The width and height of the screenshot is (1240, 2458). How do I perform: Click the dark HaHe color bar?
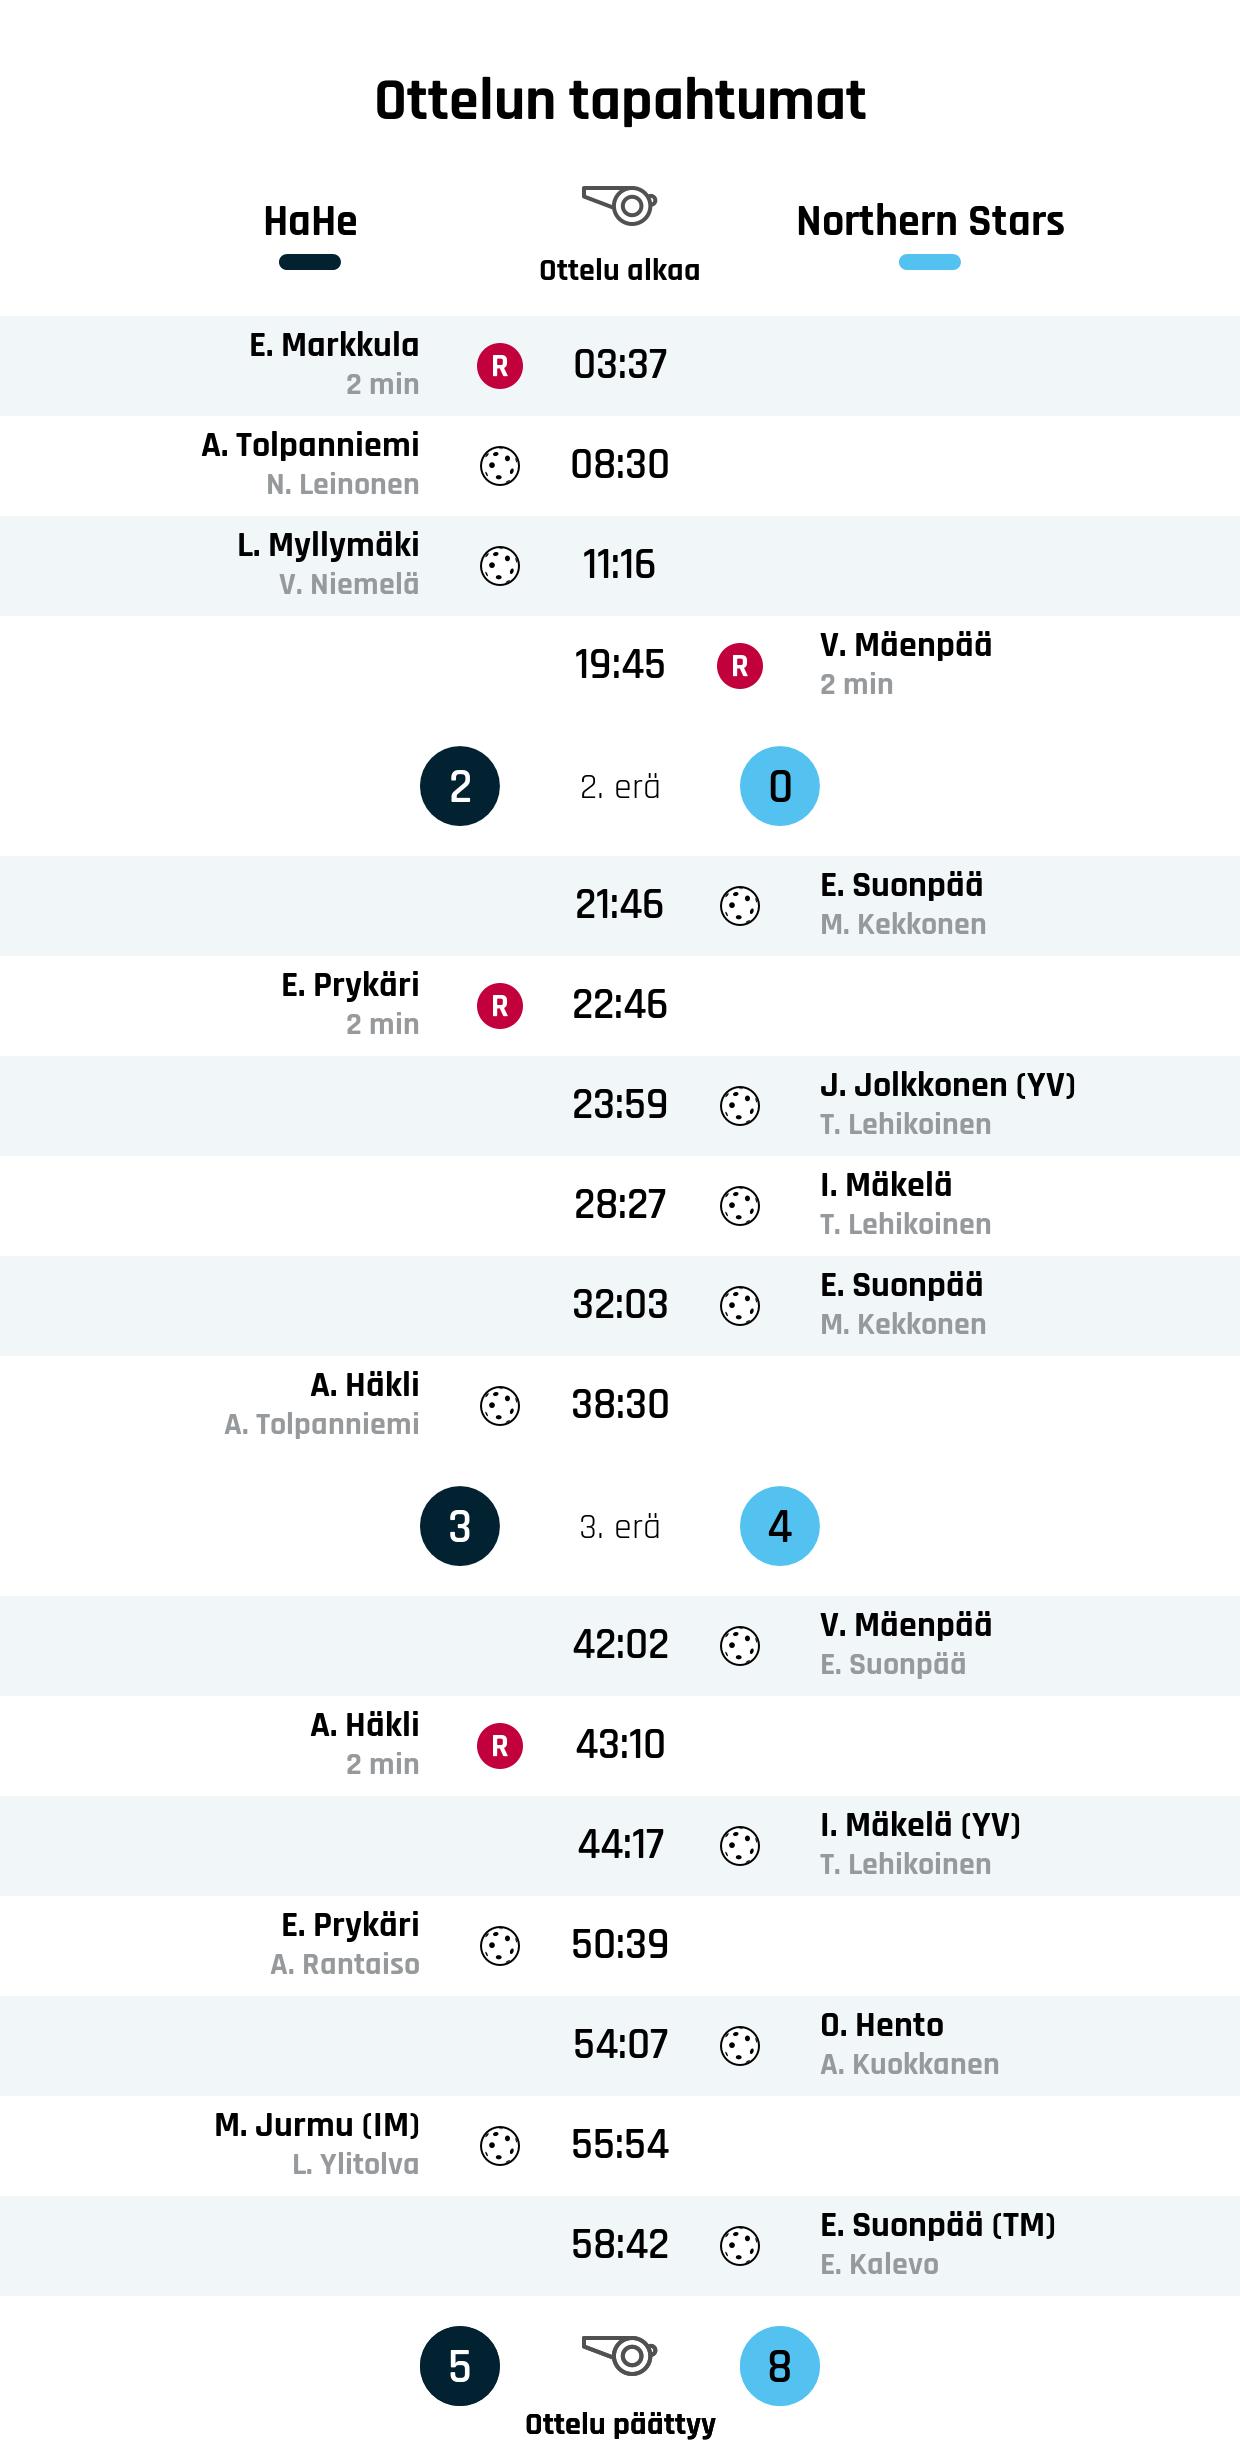coord(310,263)
